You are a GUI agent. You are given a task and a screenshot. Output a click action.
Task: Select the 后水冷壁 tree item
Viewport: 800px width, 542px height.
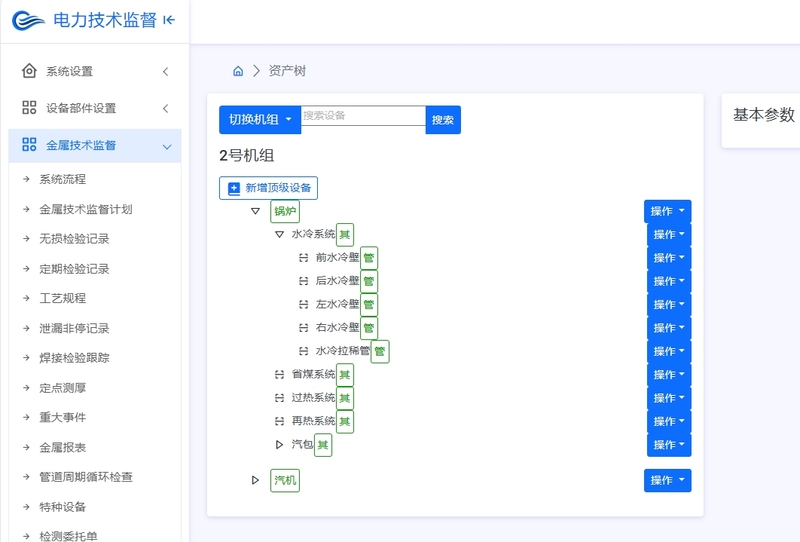click(x=337, y=281)
